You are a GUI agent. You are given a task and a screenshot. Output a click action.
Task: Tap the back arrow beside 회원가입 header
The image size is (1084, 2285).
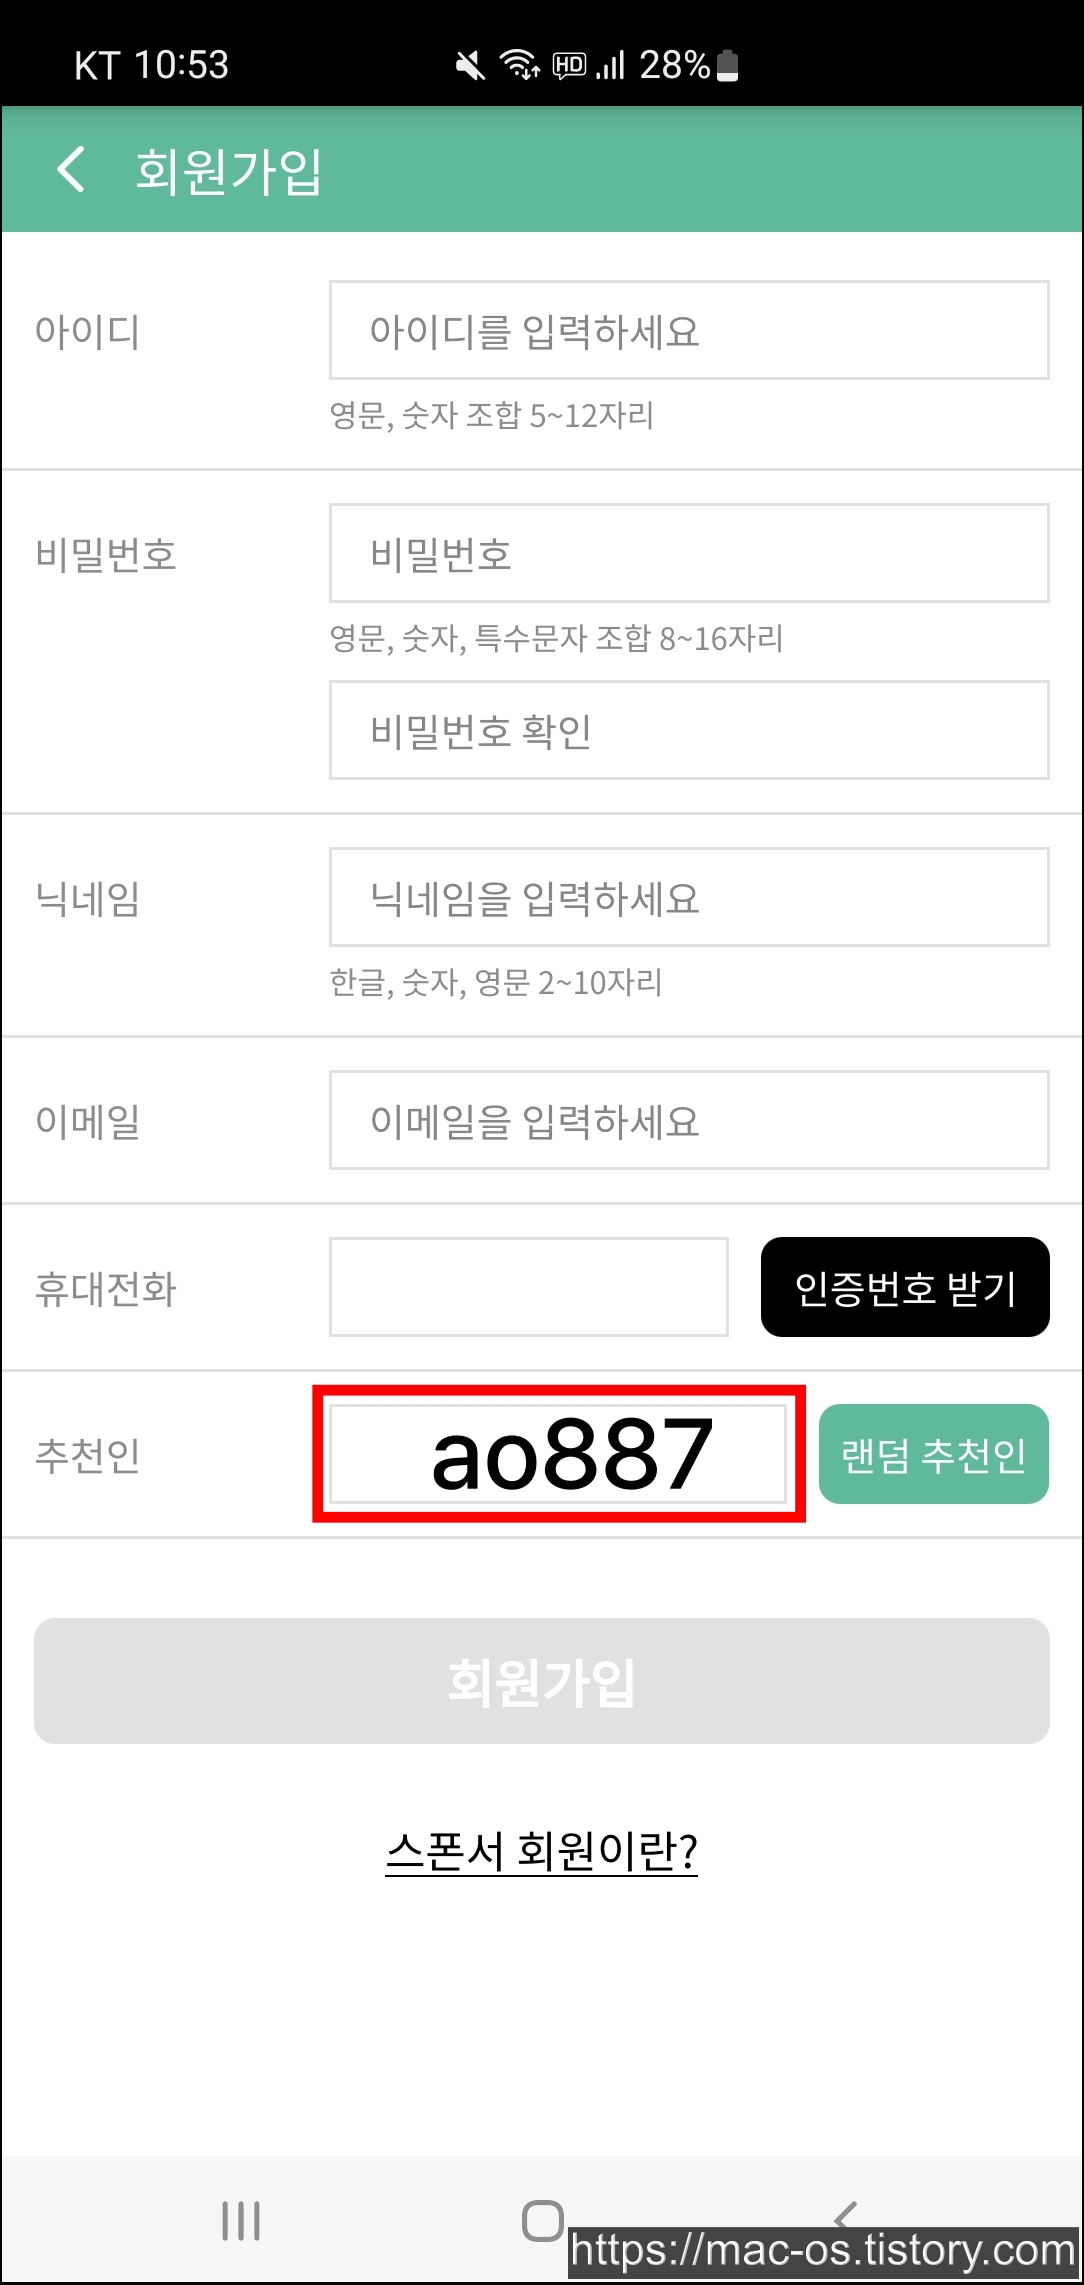[x=70, y=169]
